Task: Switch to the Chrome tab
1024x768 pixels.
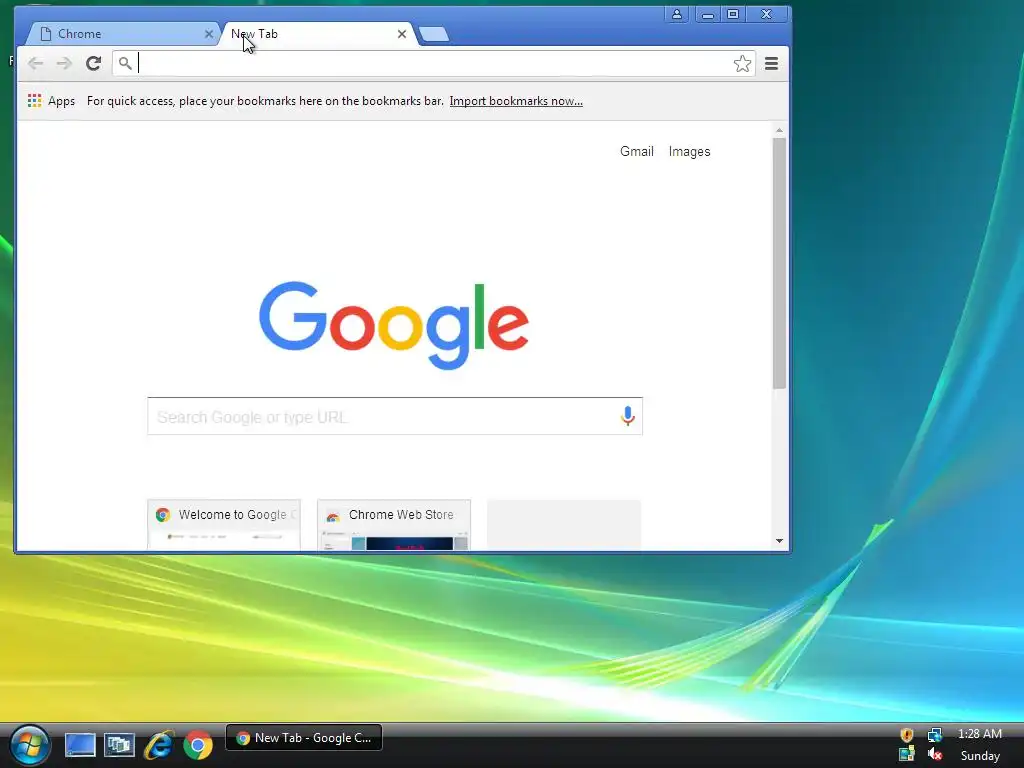Action: click(x=121, y=34)
